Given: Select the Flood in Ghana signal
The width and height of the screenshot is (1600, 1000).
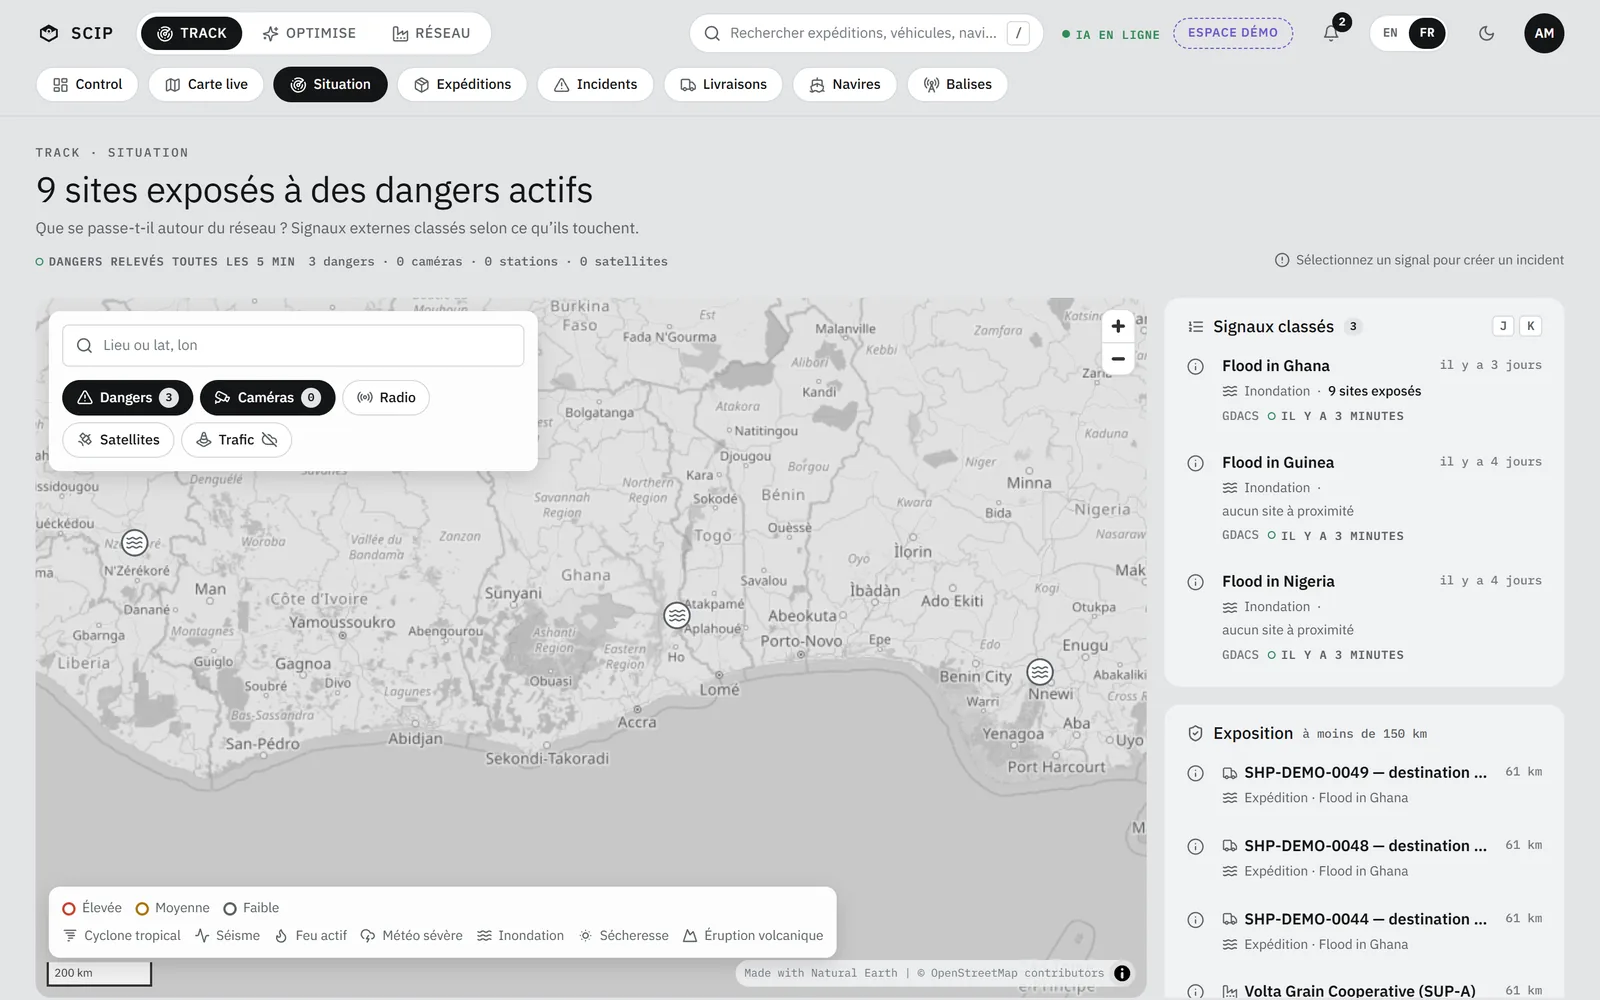Looking at the screenshot, I should pyautogui.click(x=1364, y=390).
